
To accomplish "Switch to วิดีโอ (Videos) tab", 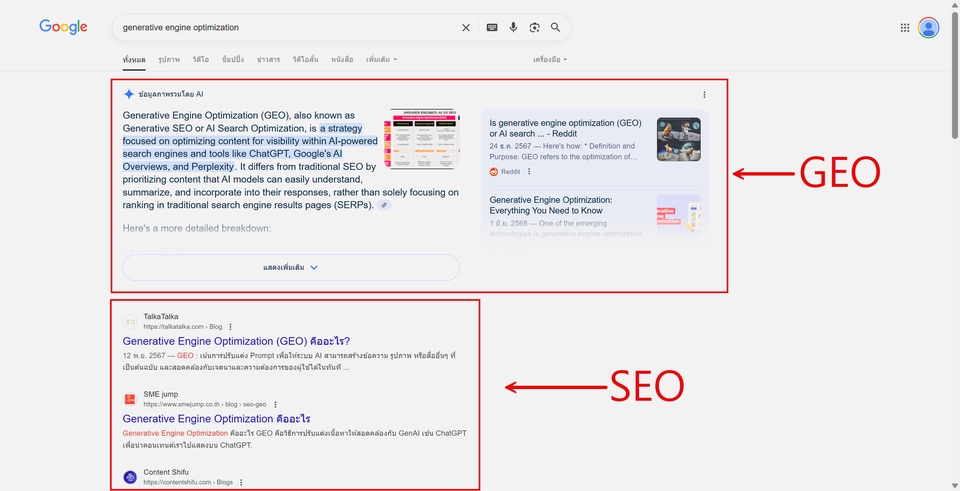I will (201, 59).
